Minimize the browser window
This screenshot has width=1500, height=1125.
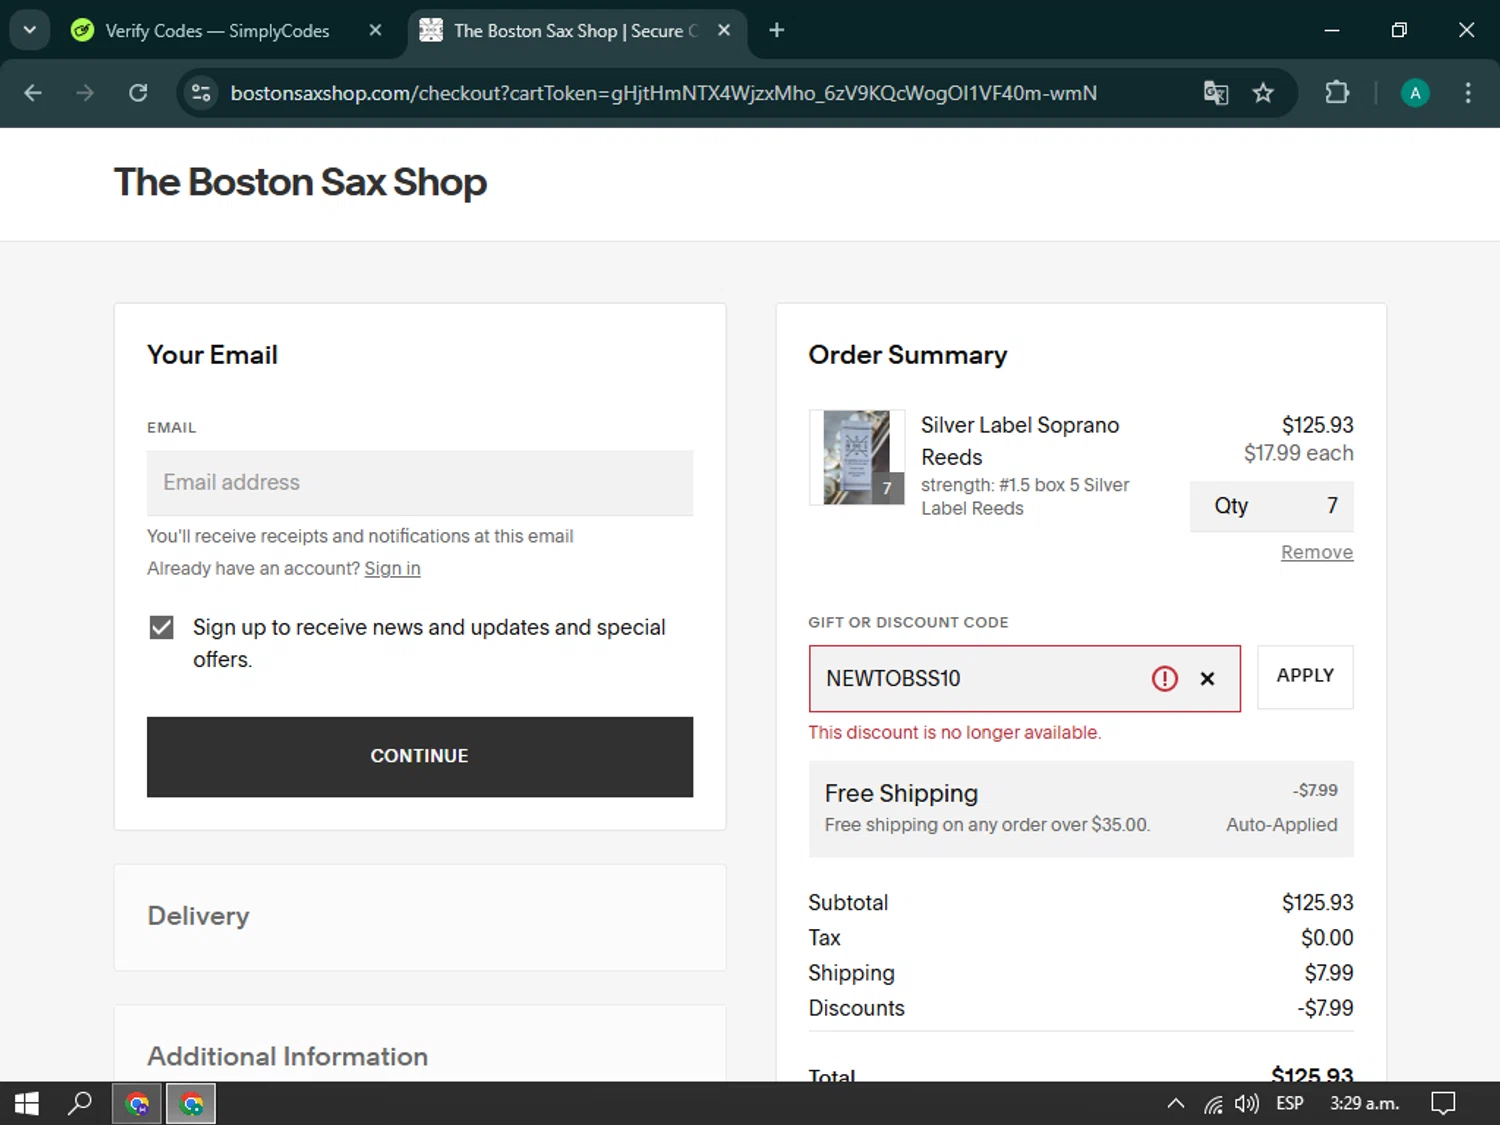click(1332, 30)
